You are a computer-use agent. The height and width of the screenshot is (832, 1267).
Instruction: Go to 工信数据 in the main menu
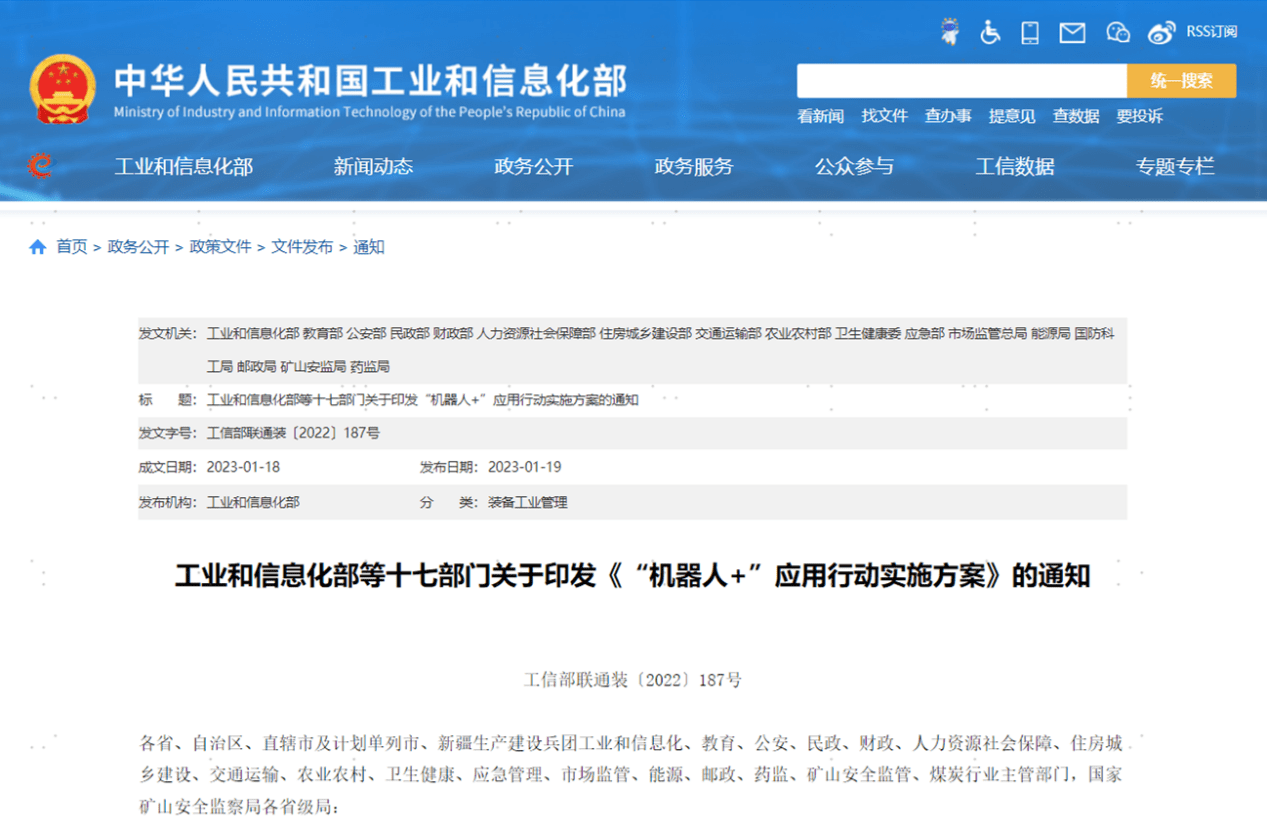[x=1014, y=167]
